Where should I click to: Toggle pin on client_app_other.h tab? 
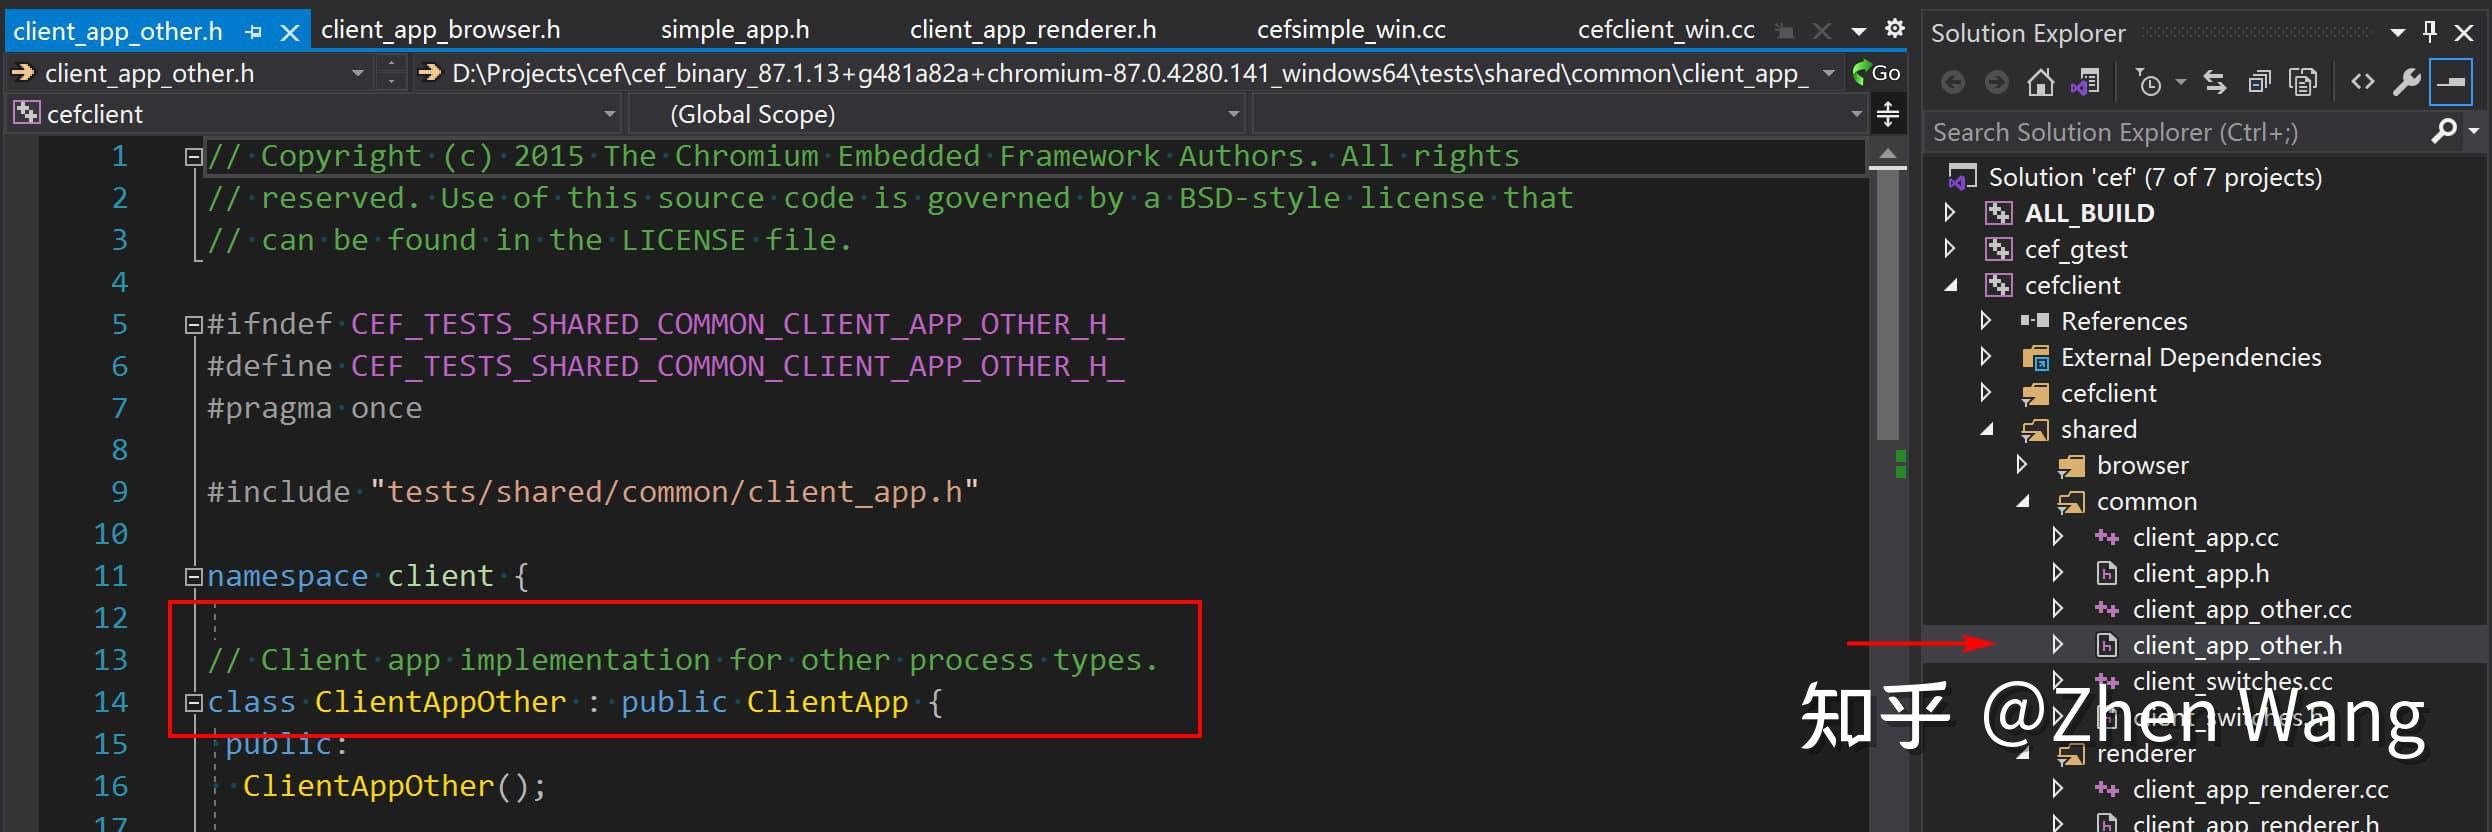point(254,32)
